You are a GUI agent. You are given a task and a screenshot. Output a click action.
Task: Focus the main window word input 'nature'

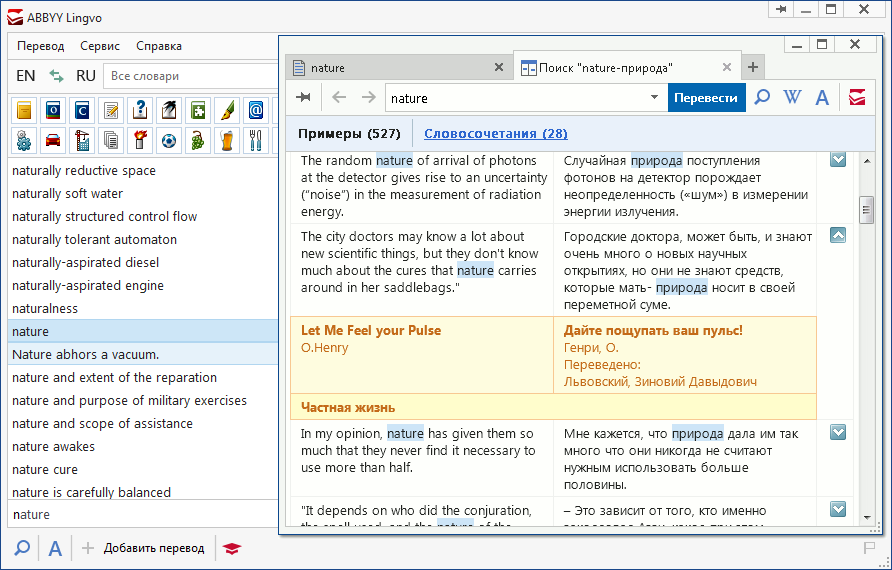[x=143, y=514]
